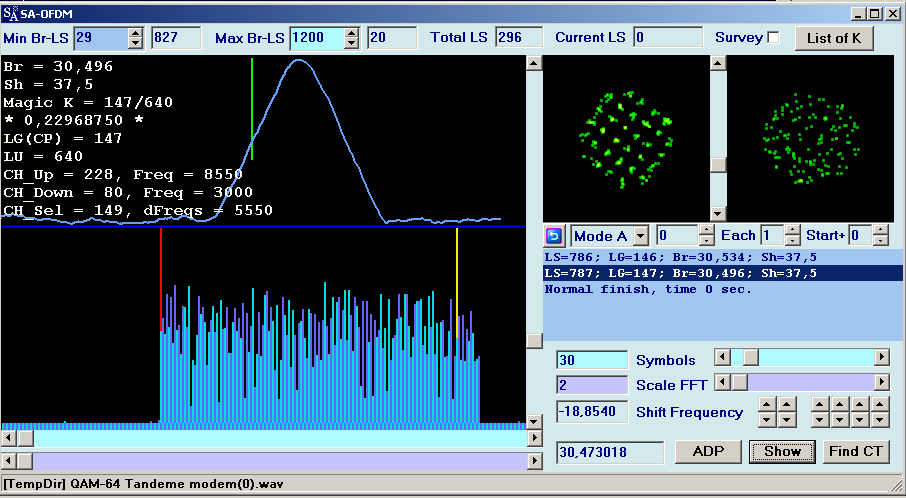
Task: Click the SA-OFDM application icon in the title bar
Action: (x=9, y=13)
